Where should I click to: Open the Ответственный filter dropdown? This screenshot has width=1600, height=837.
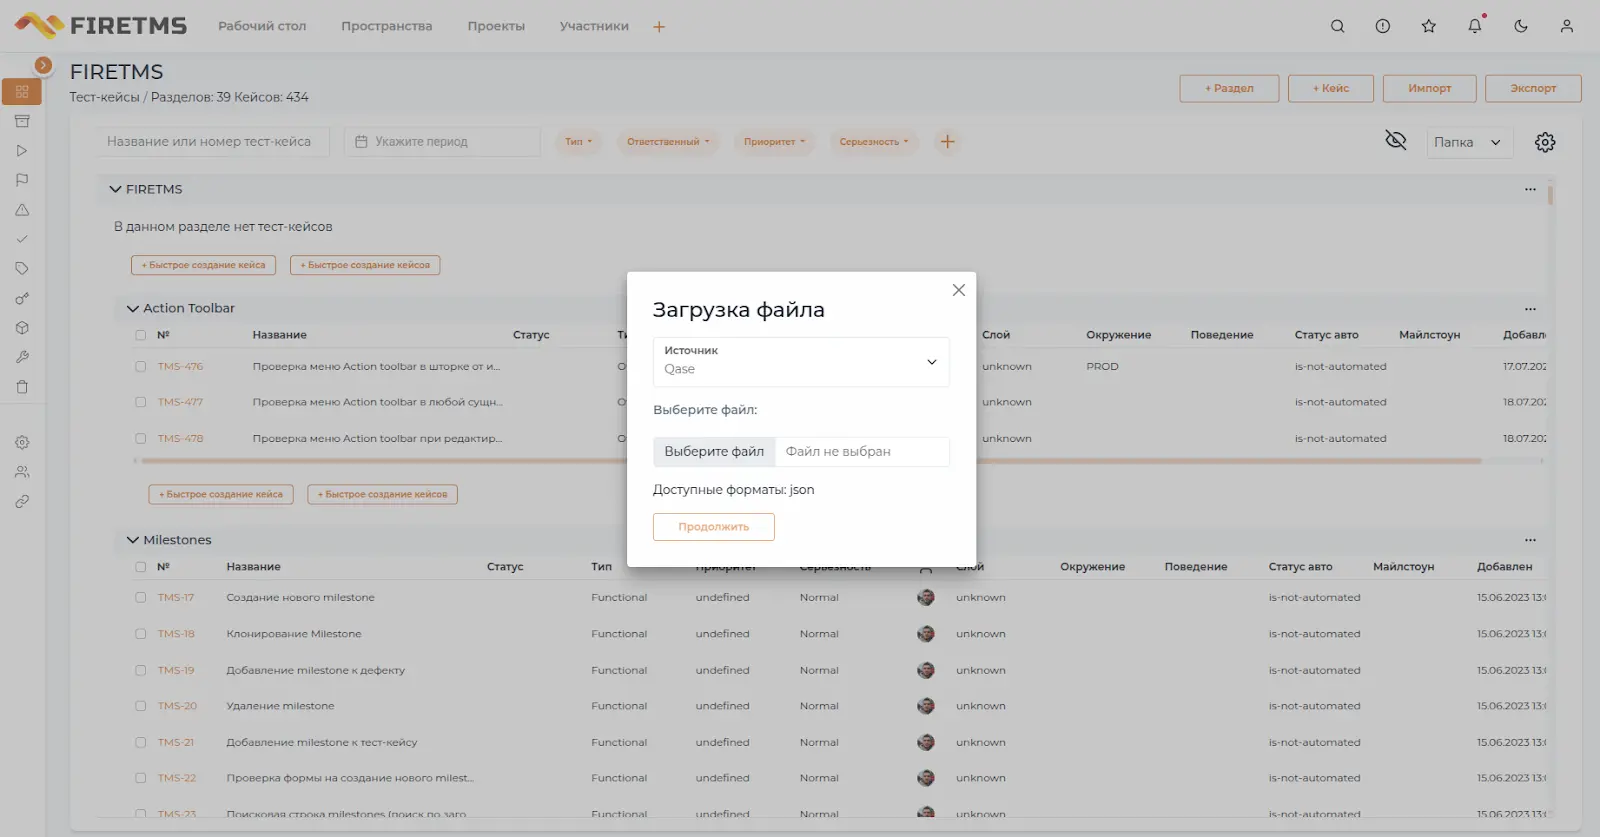tap(668, 142)
